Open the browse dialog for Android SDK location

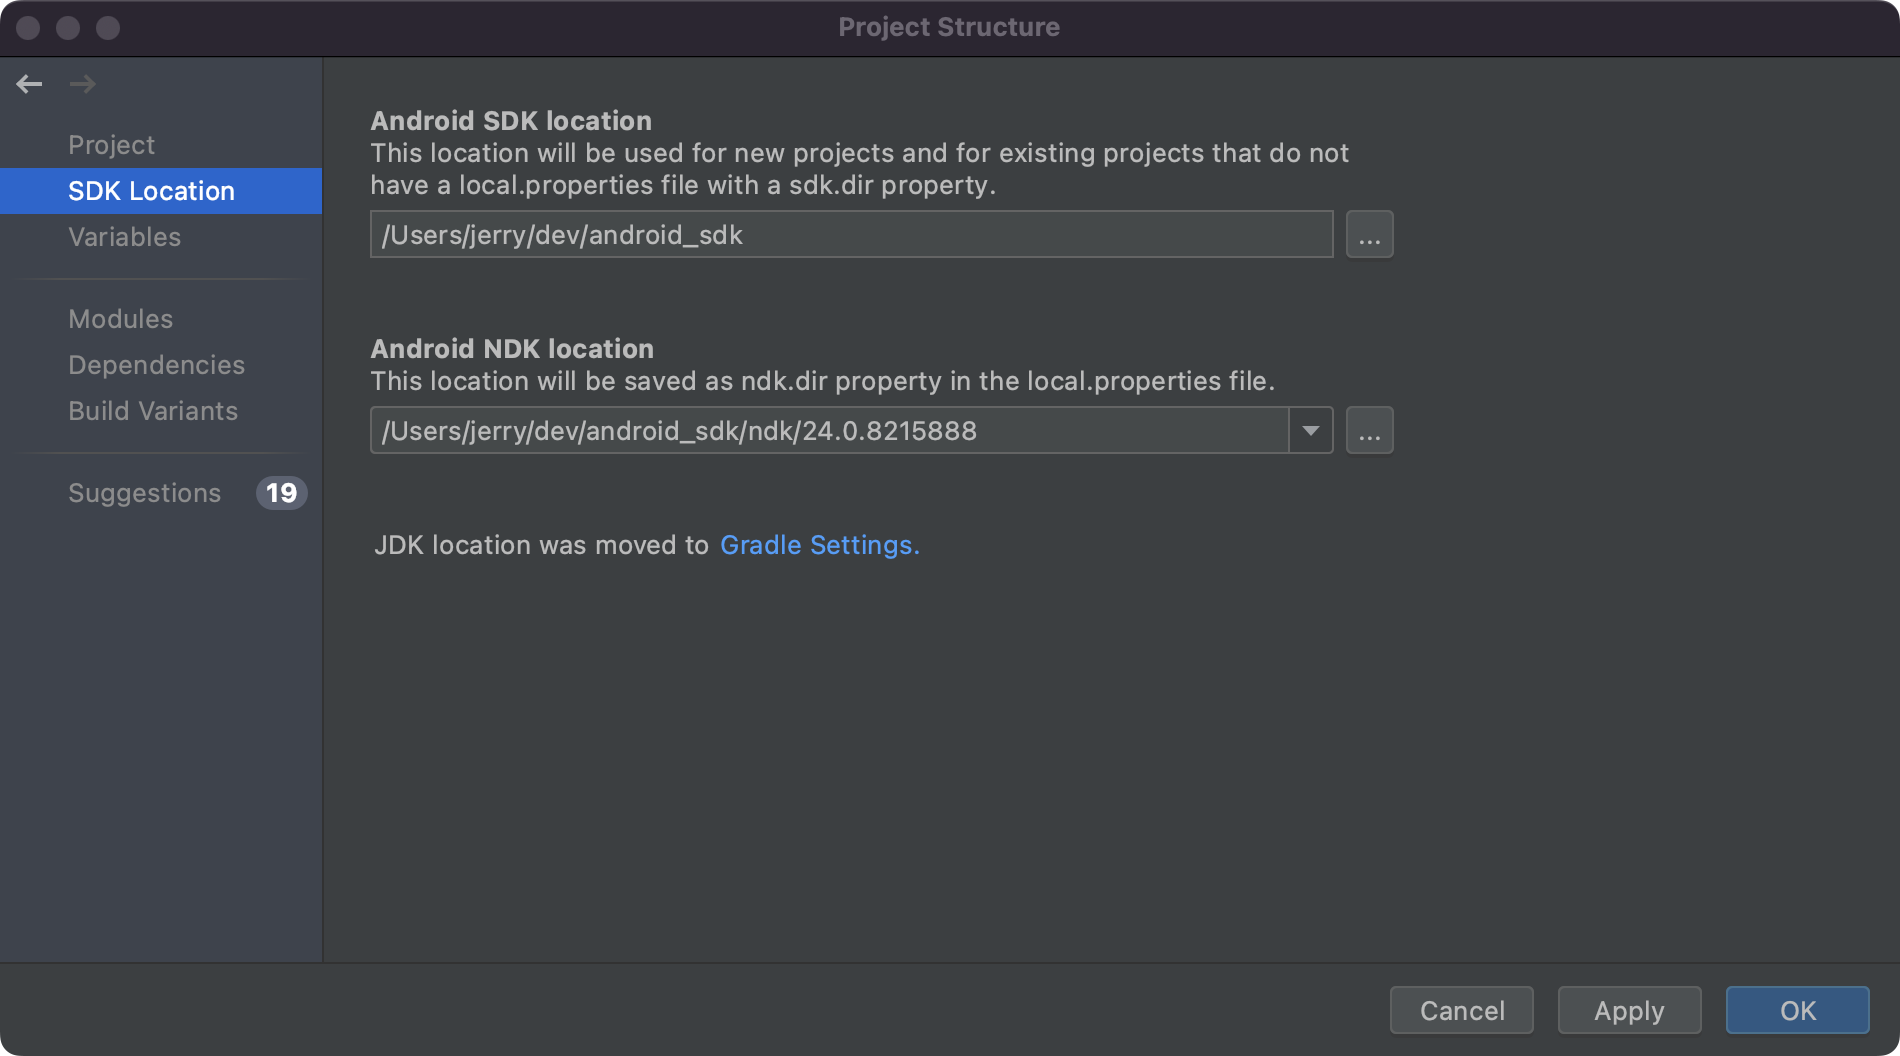coord(1369,234)
